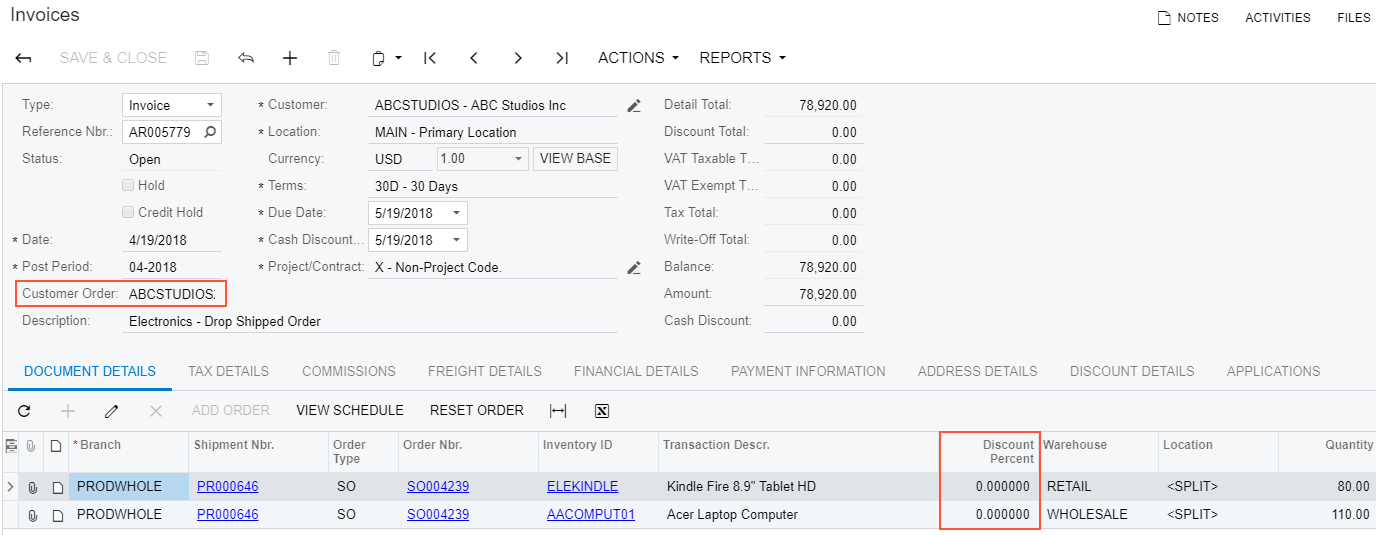Viewport: 1376px width, 535px height.
Task: Navigate to the next record arrow
Action: tap(518, 58)
